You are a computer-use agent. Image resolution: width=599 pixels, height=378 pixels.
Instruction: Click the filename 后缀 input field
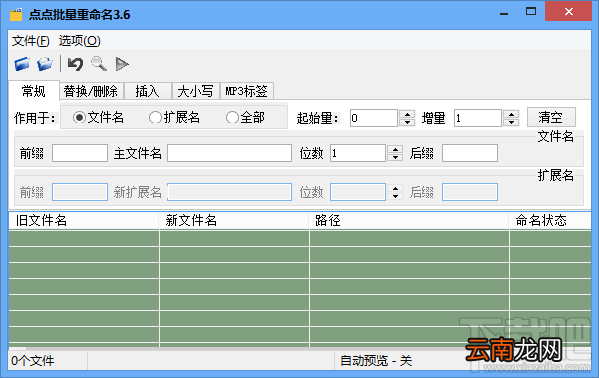470,153
